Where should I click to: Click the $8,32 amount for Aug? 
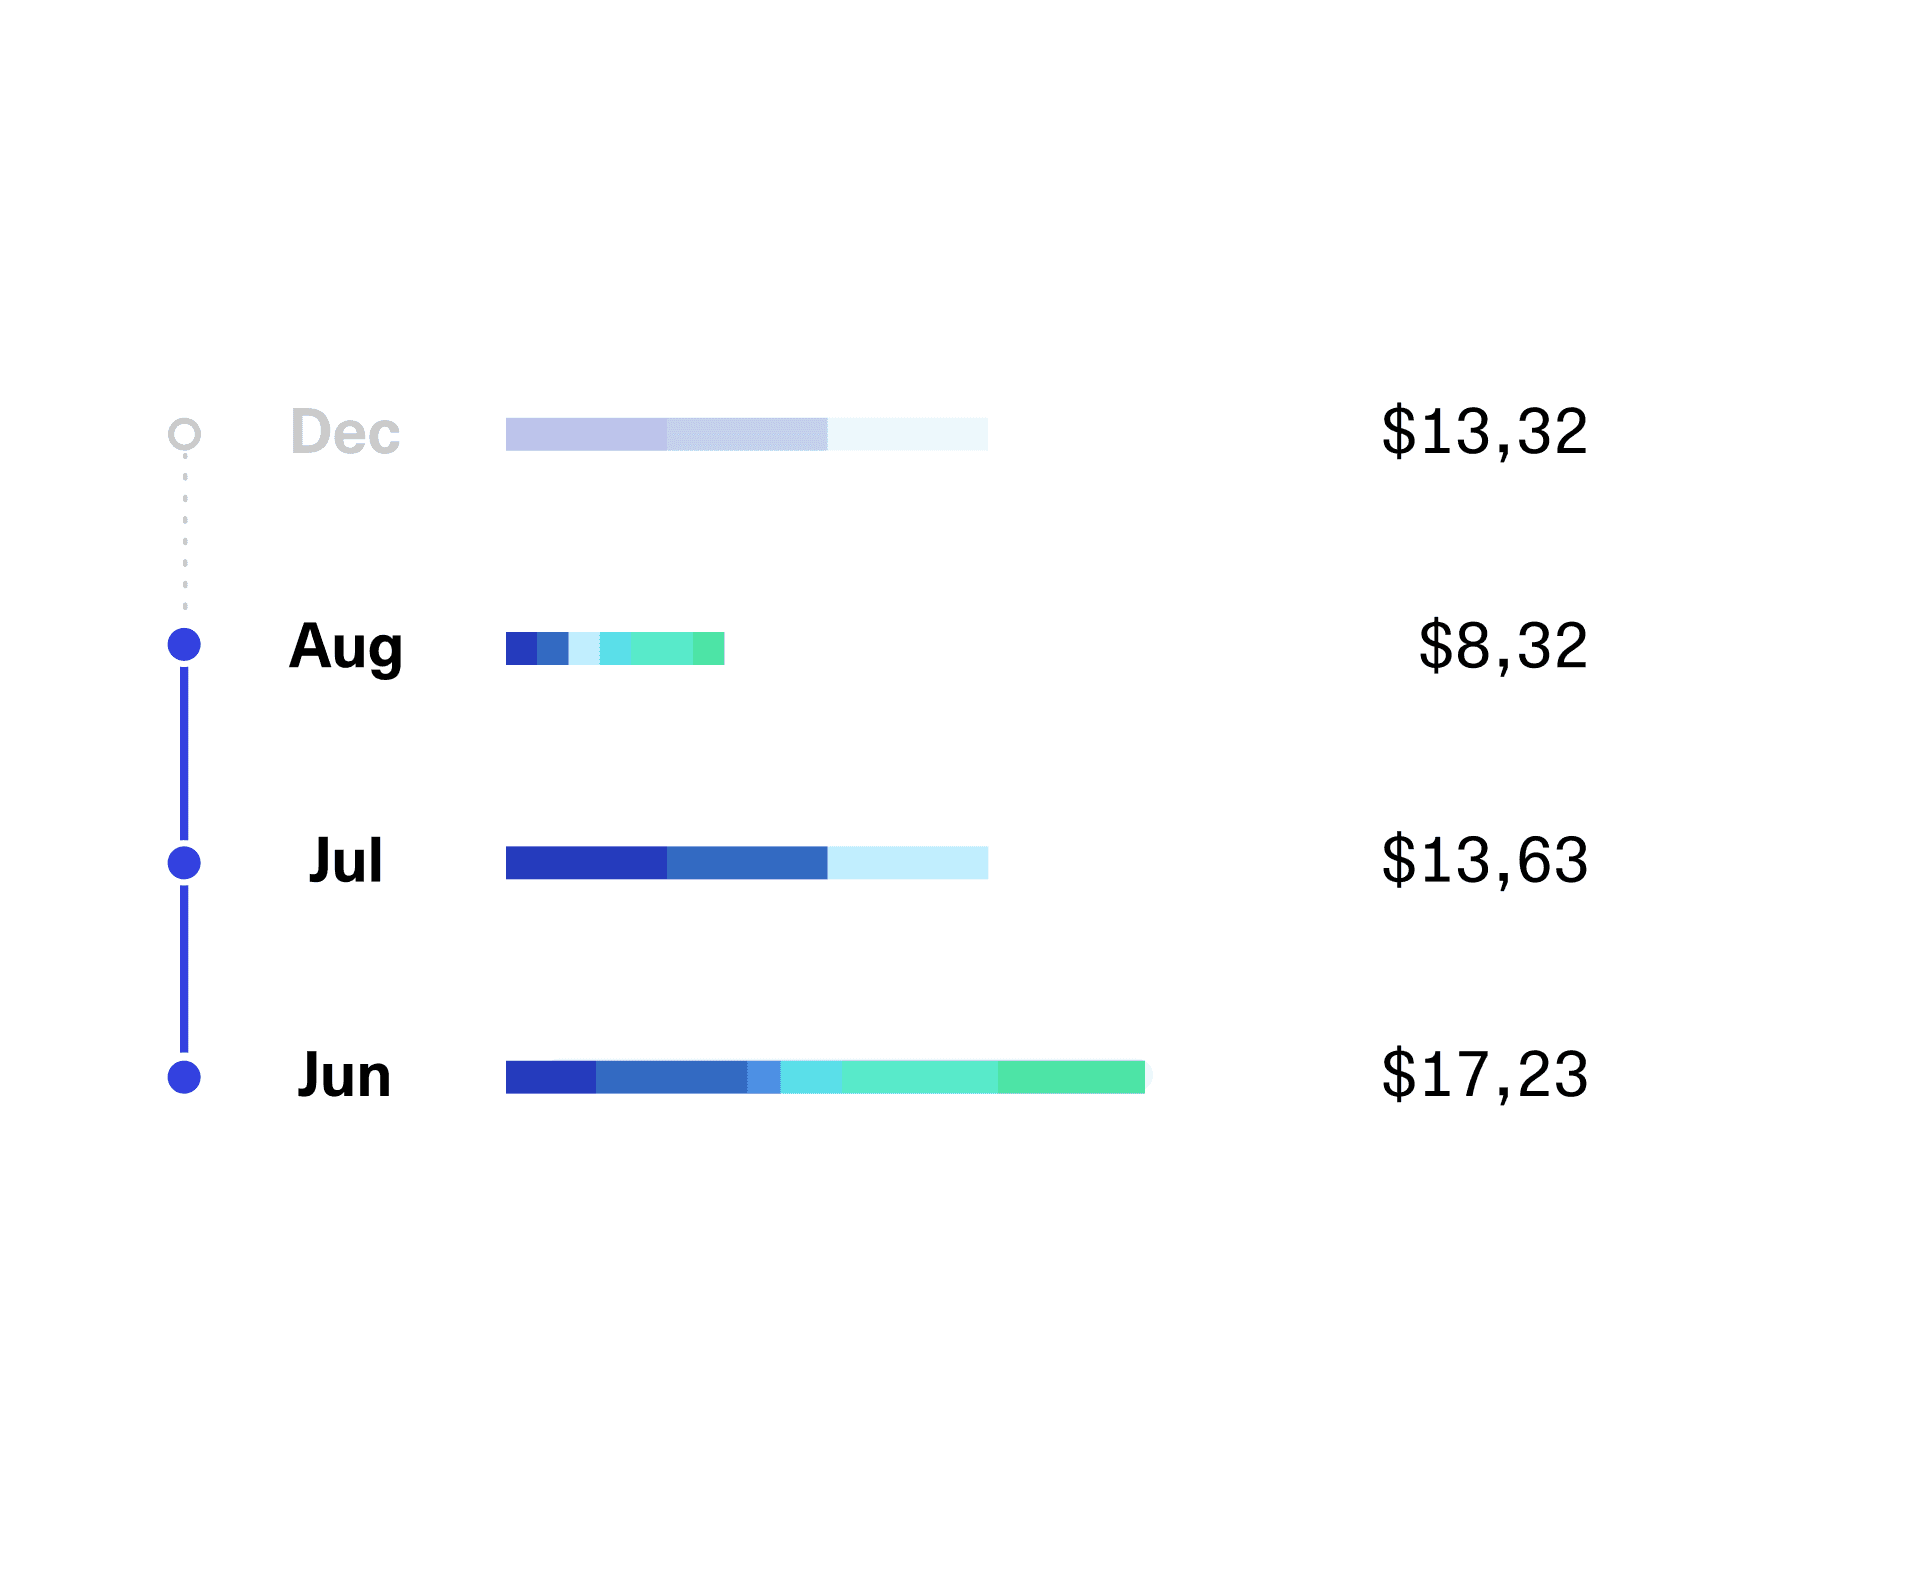point(1503,646)
